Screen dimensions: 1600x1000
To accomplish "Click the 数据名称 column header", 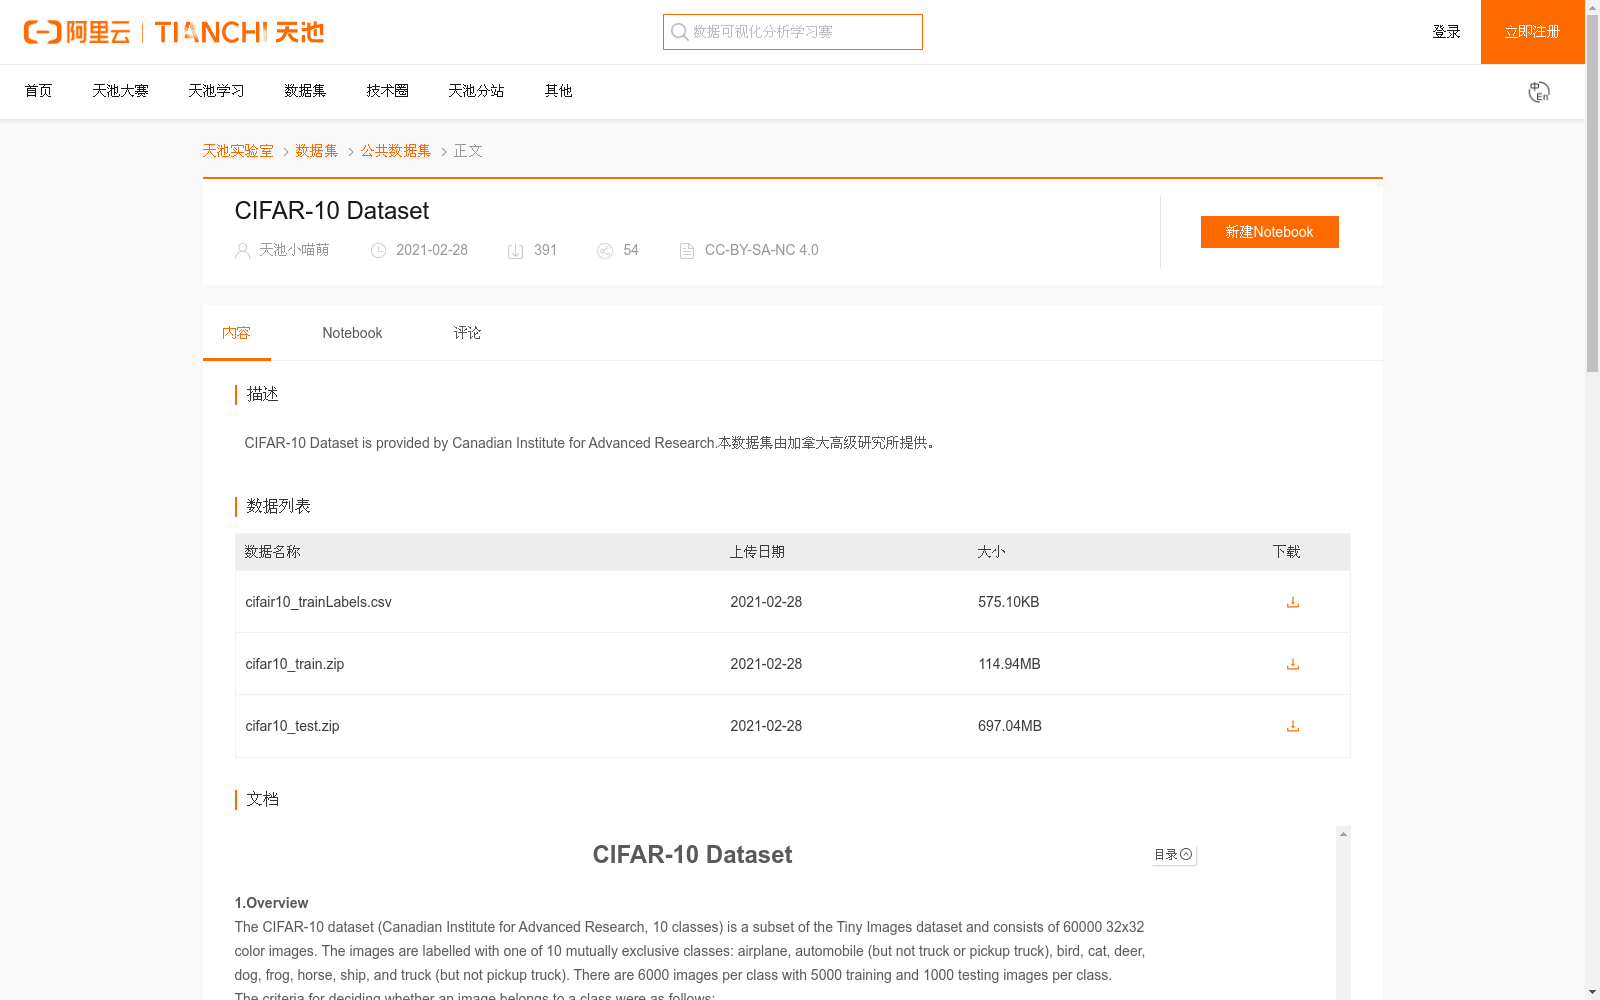I will (x=272, y=552).
